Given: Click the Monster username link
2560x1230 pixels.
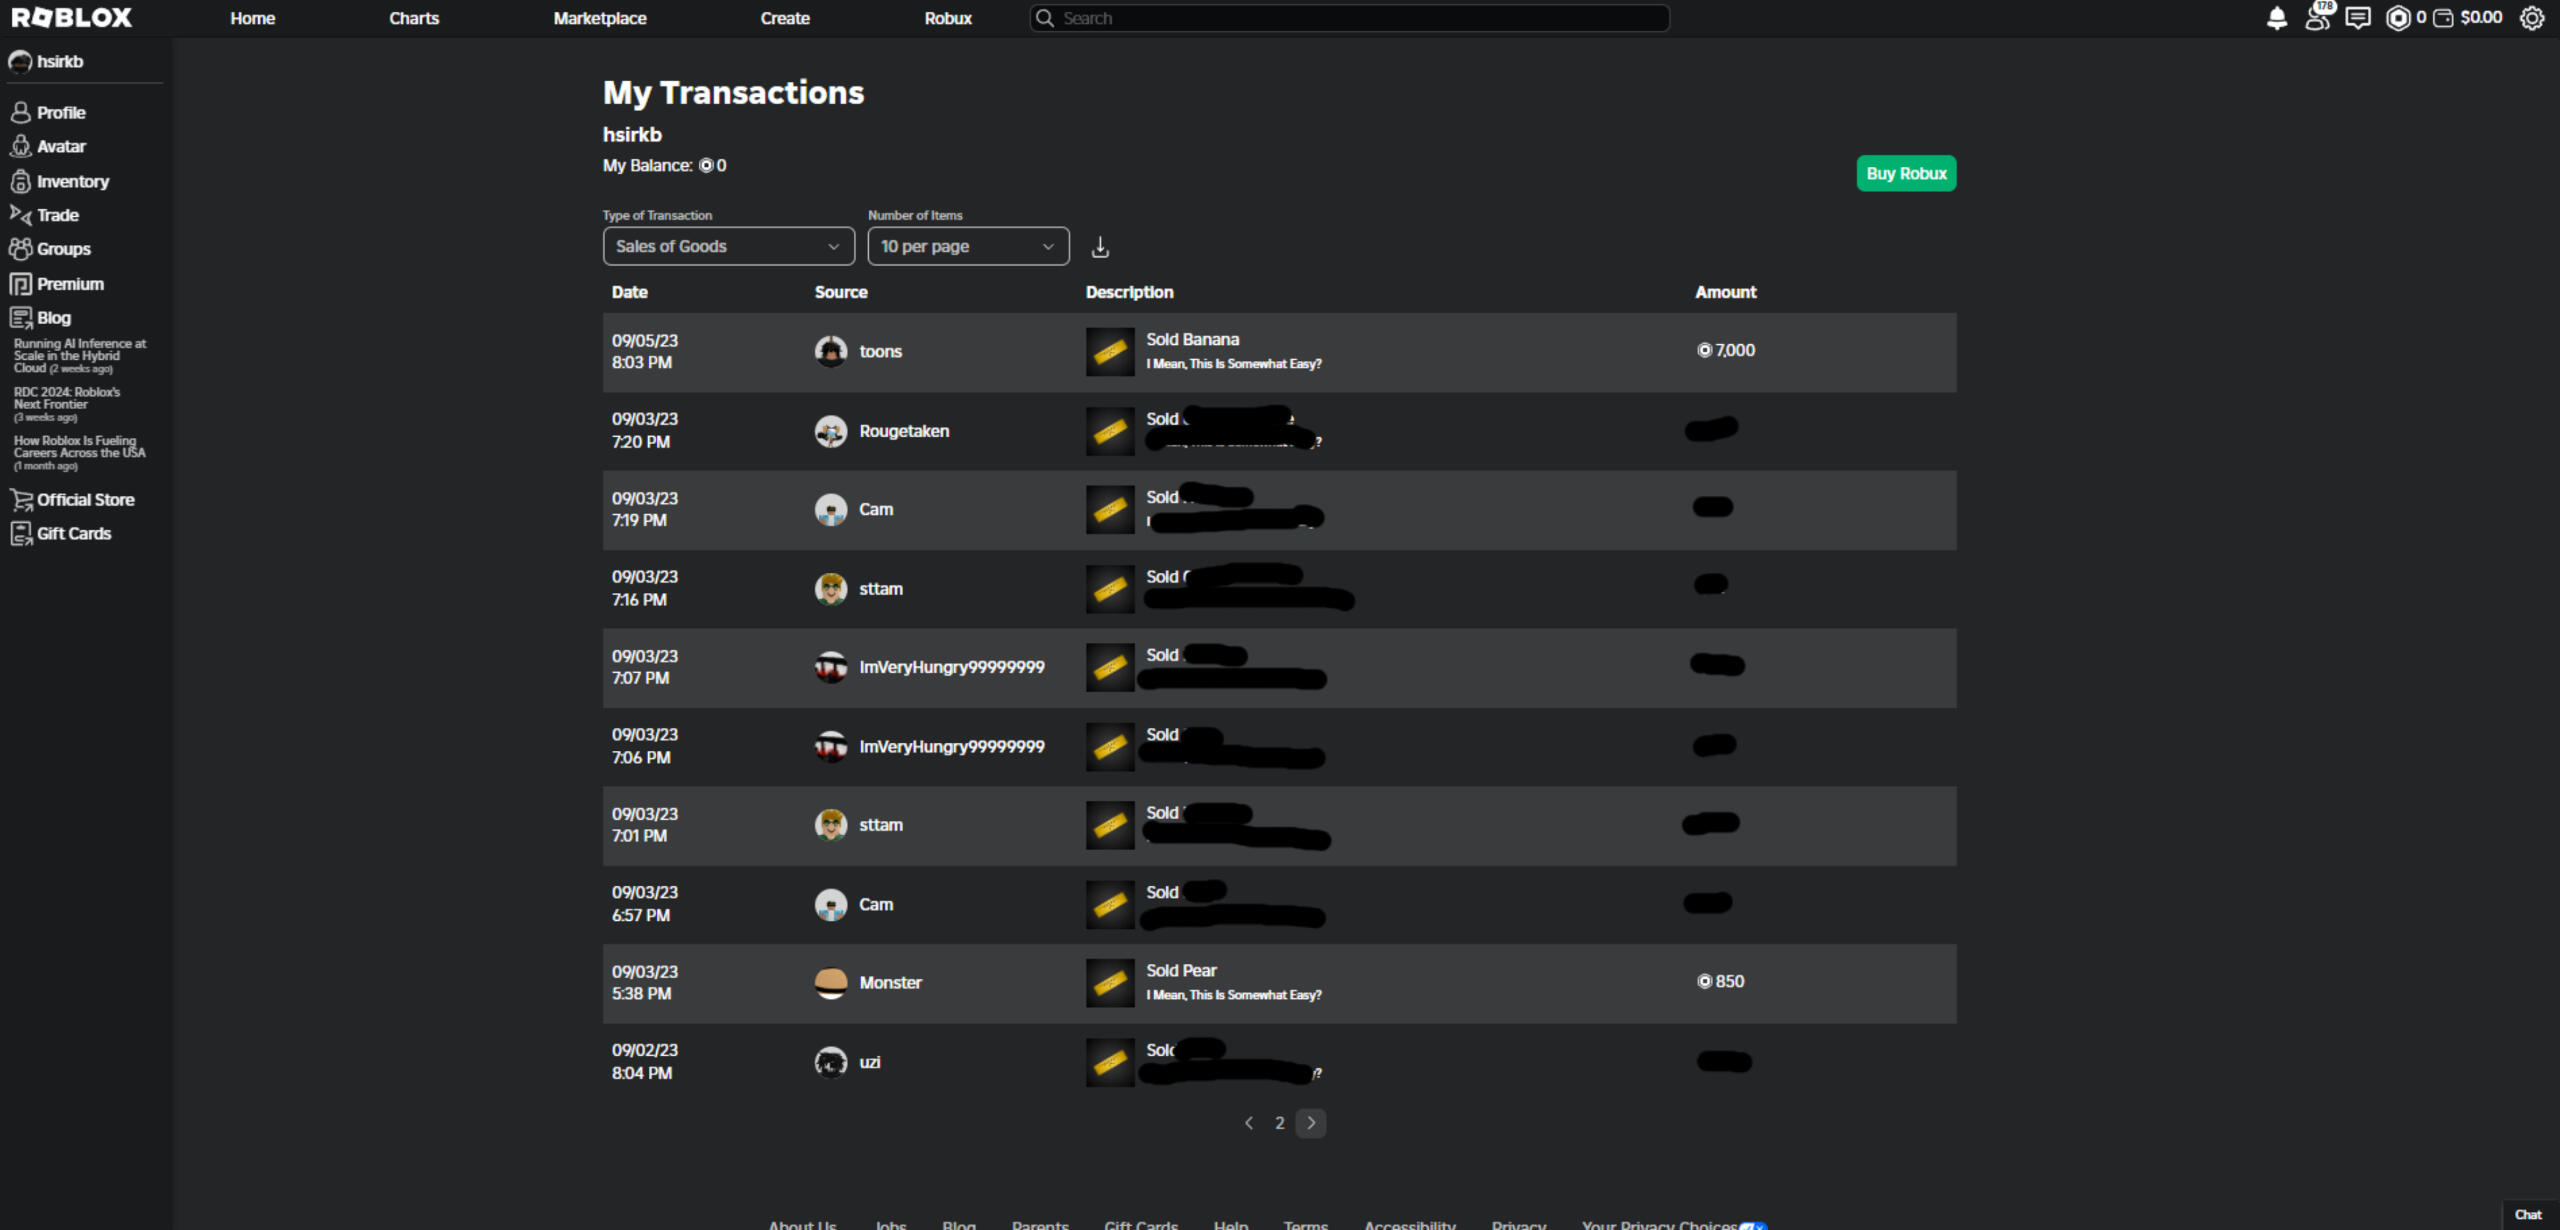Looking at the screenshot, I should (x=890, y=983).
